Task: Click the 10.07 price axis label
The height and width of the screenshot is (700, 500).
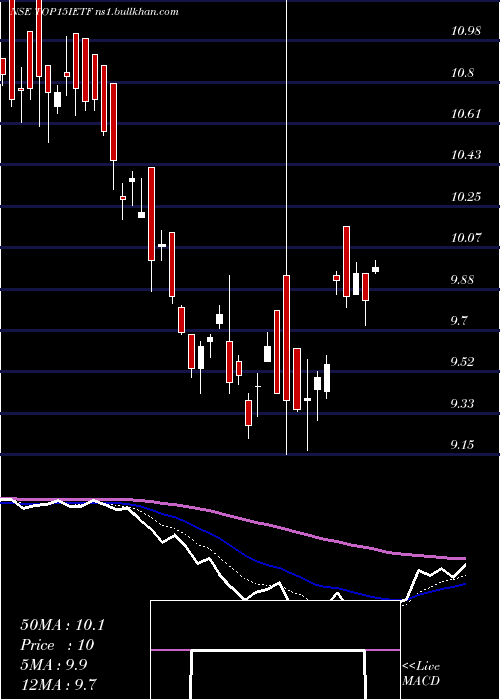Action: tap(466, 238)
